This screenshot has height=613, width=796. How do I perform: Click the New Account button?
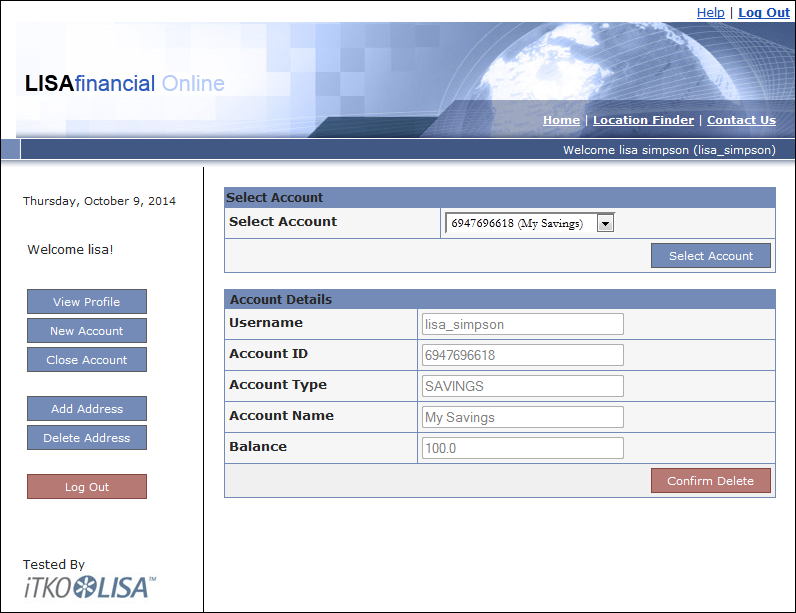point(87,331)
